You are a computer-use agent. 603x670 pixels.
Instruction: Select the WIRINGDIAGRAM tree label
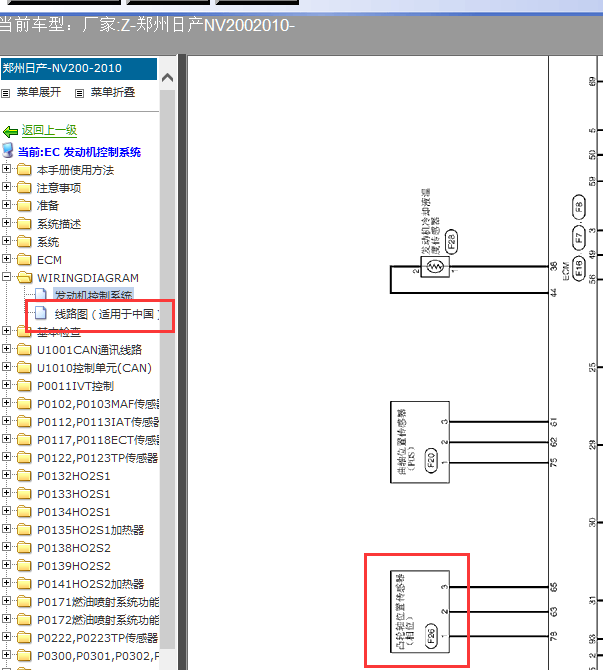[88, 278]
